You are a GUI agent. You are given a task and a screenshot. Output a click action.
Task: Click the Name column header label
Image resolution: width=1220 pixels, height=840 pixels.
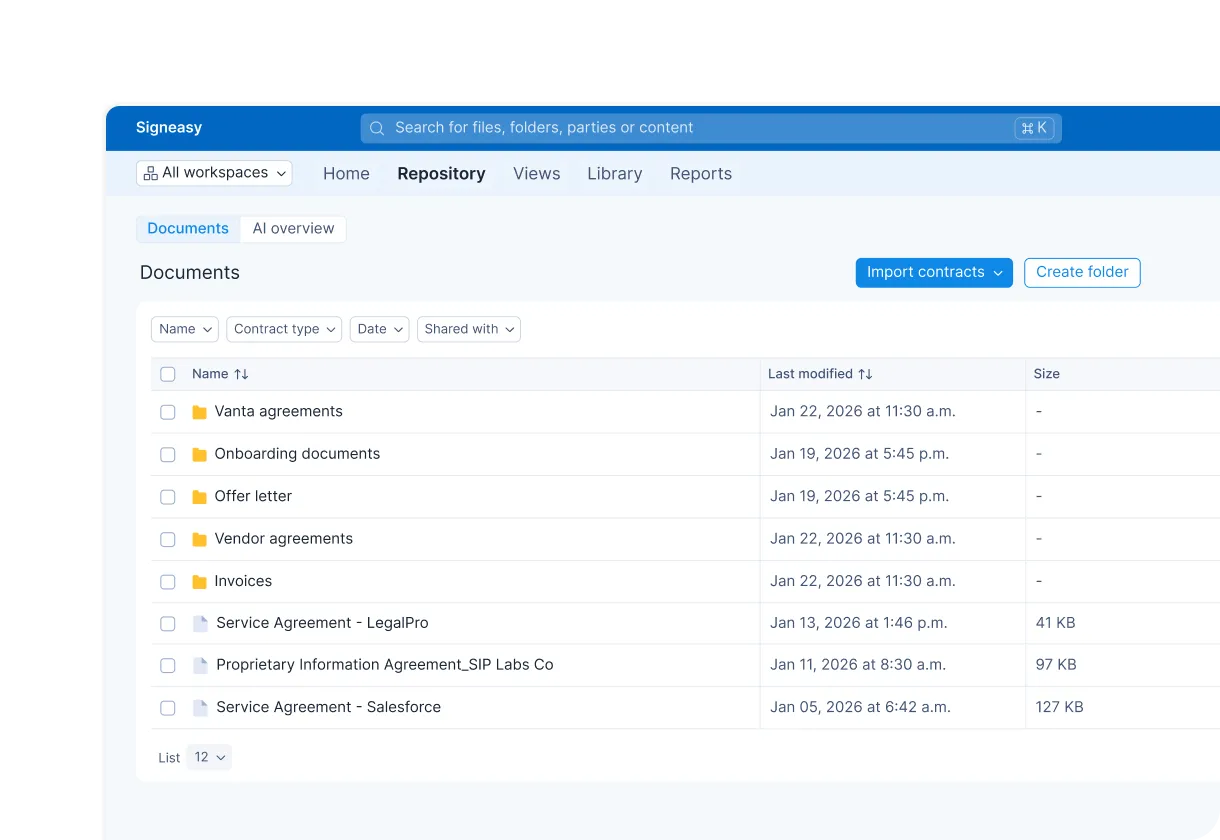[210, 373]
